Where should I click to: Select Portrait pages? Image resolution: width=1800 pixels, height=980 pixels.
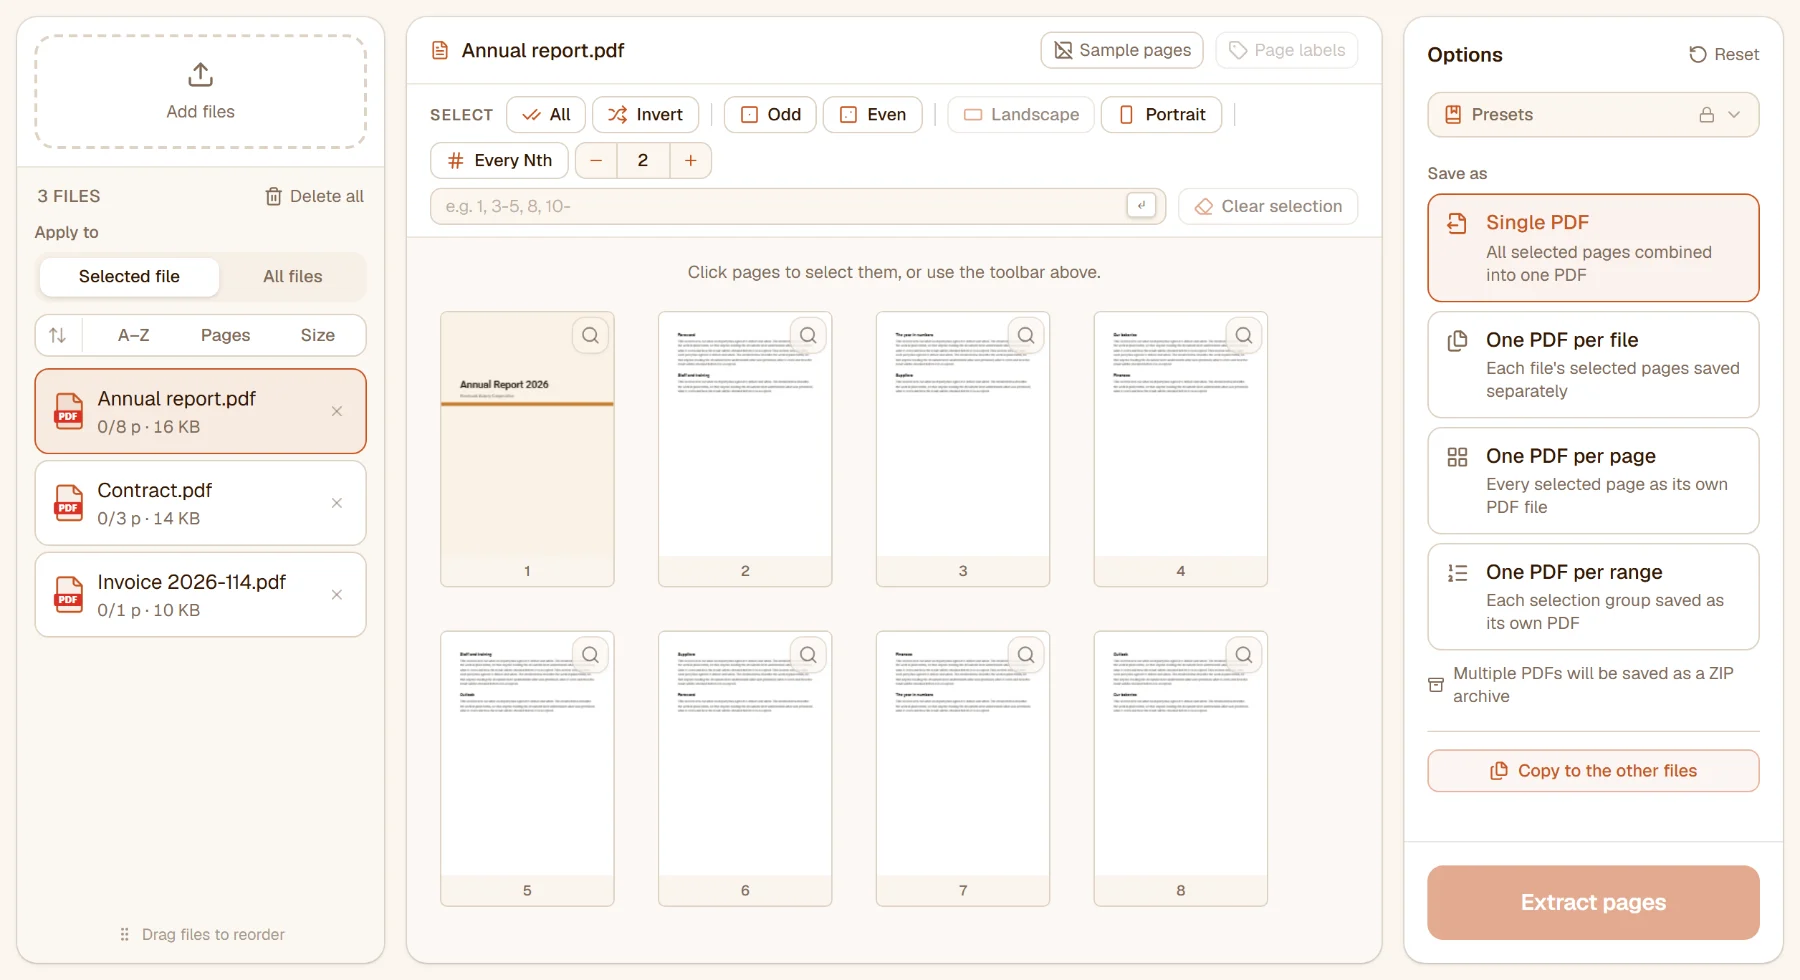point(1162,115)
